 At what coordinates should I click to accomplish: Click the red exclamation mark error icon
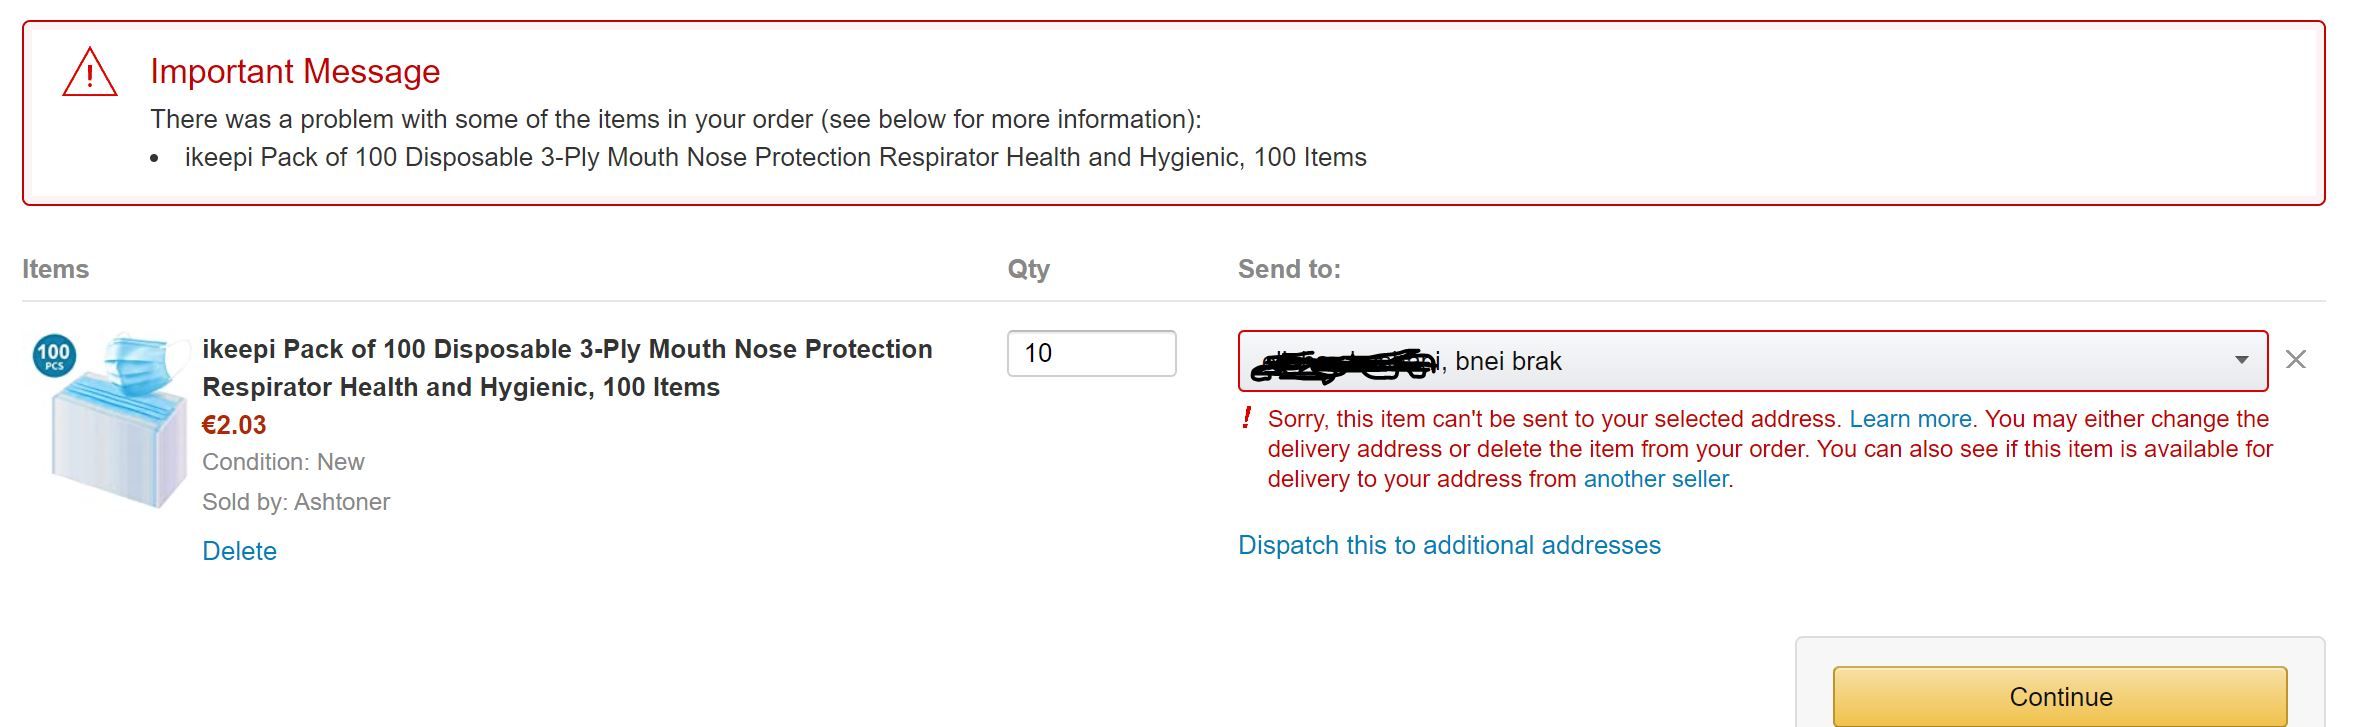click(1247, 418)
